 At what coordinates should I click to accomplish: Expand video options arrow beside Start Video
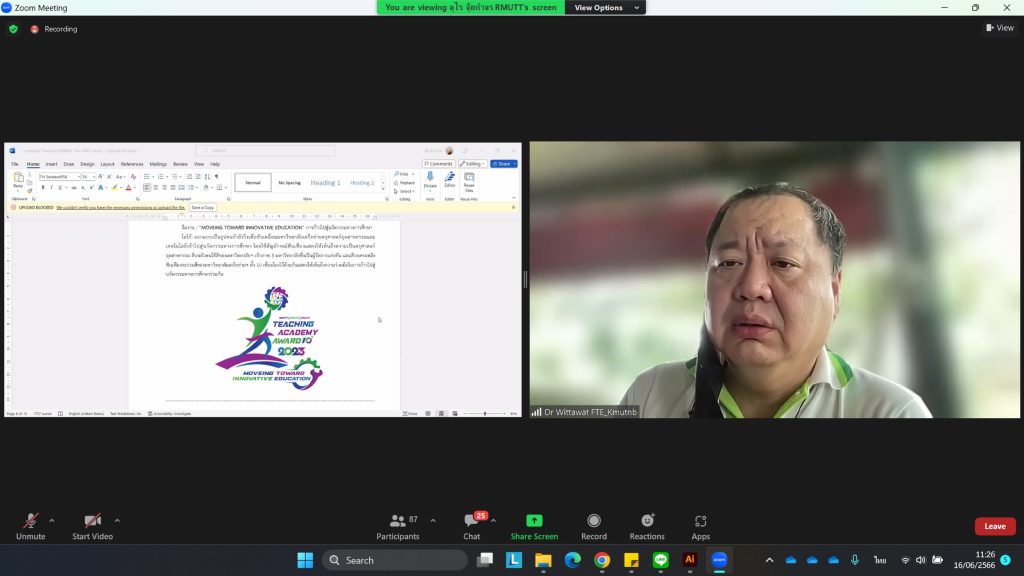117,520
